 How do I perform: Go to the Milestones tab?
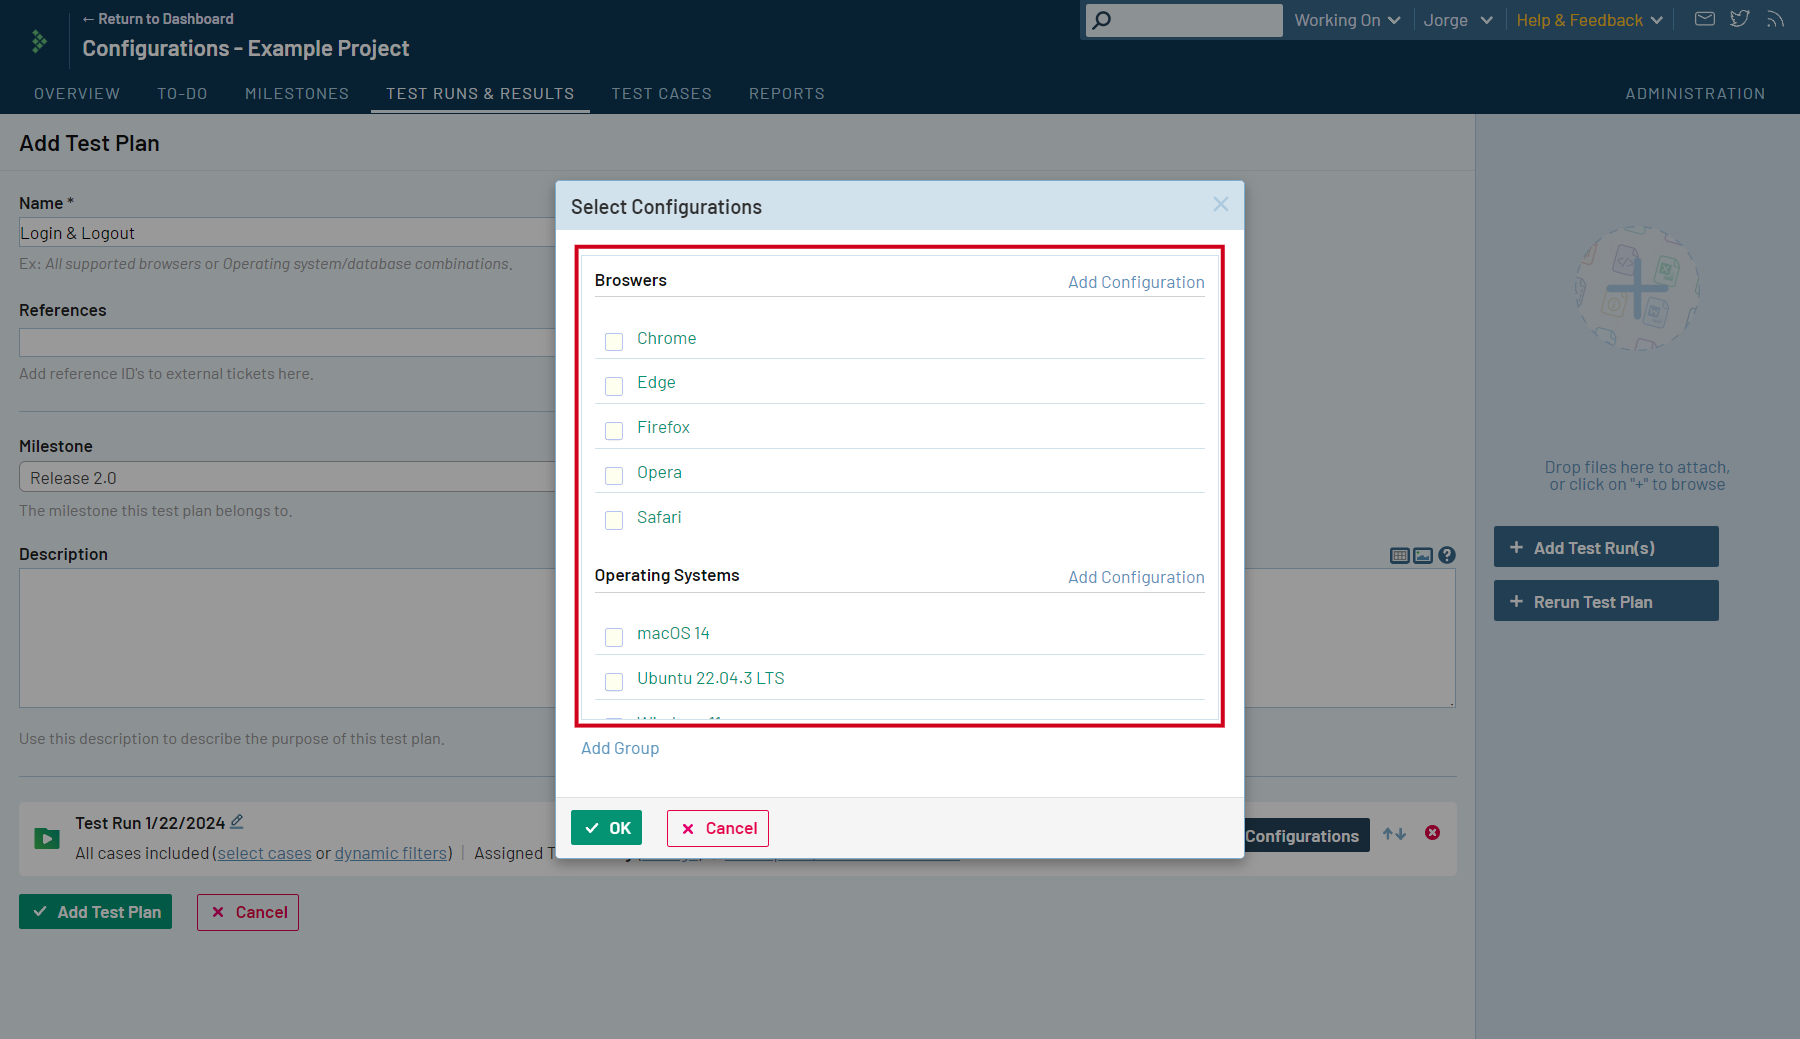(x=297, y=93)
